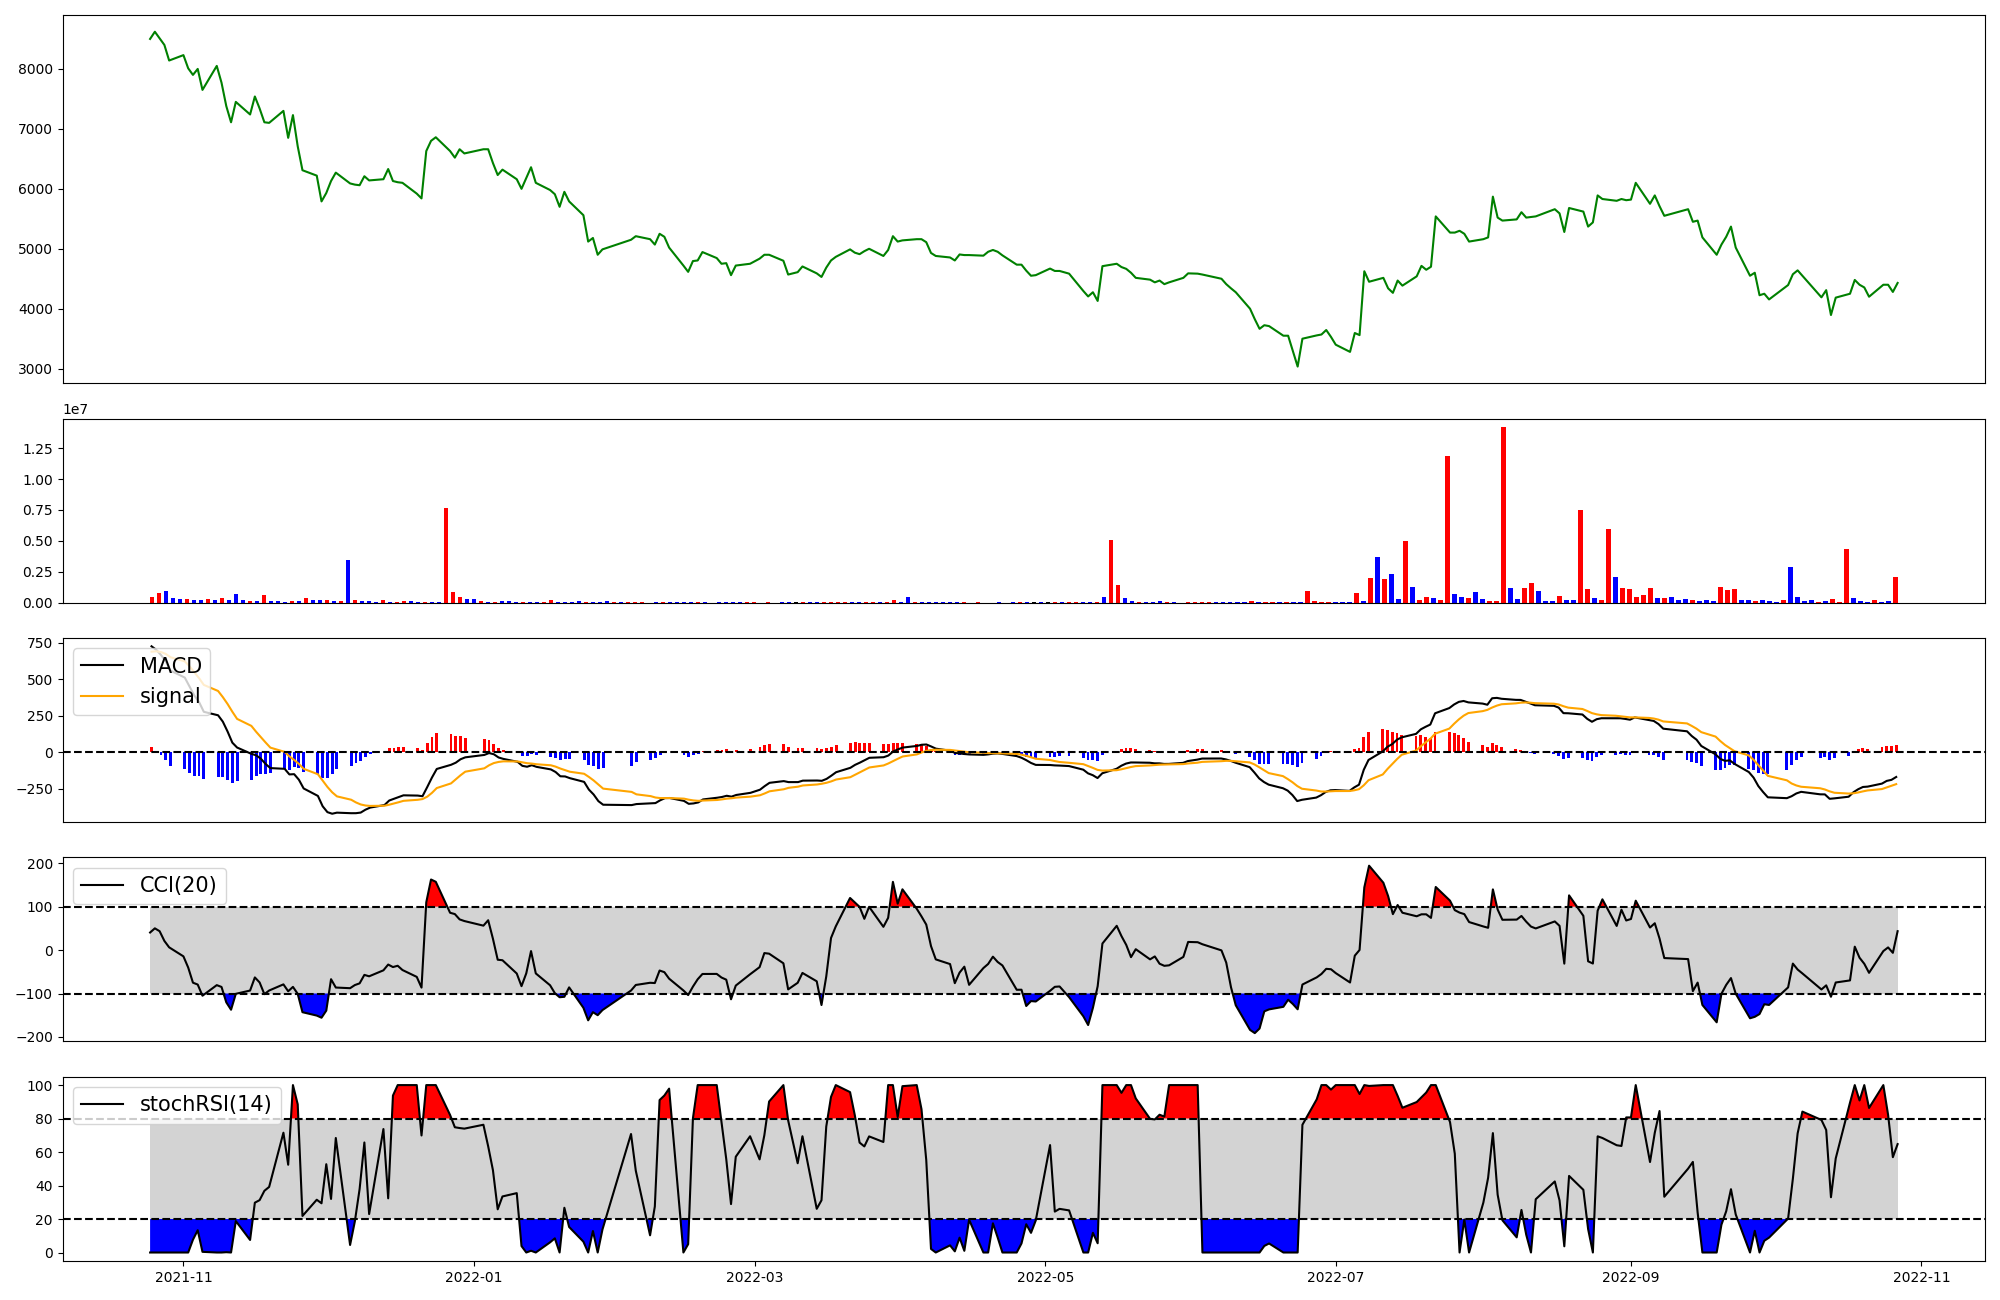This screenshot has height=1300, width=2000.
Task: Click the CCI(20) legend entry
Action: 177,885
